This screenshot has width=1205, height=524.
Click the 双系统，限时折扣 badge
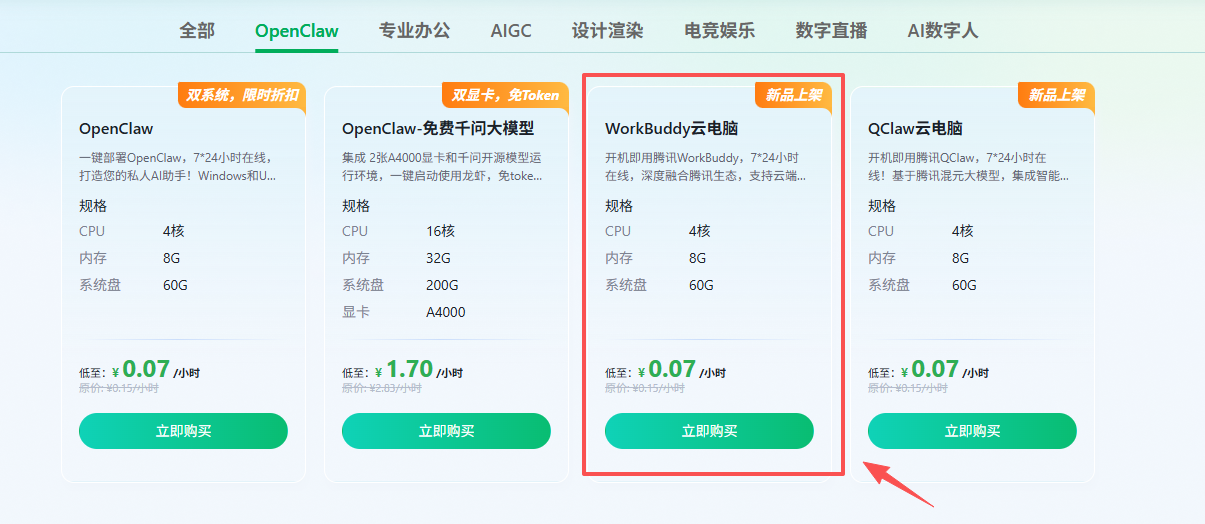pos(241,95)
